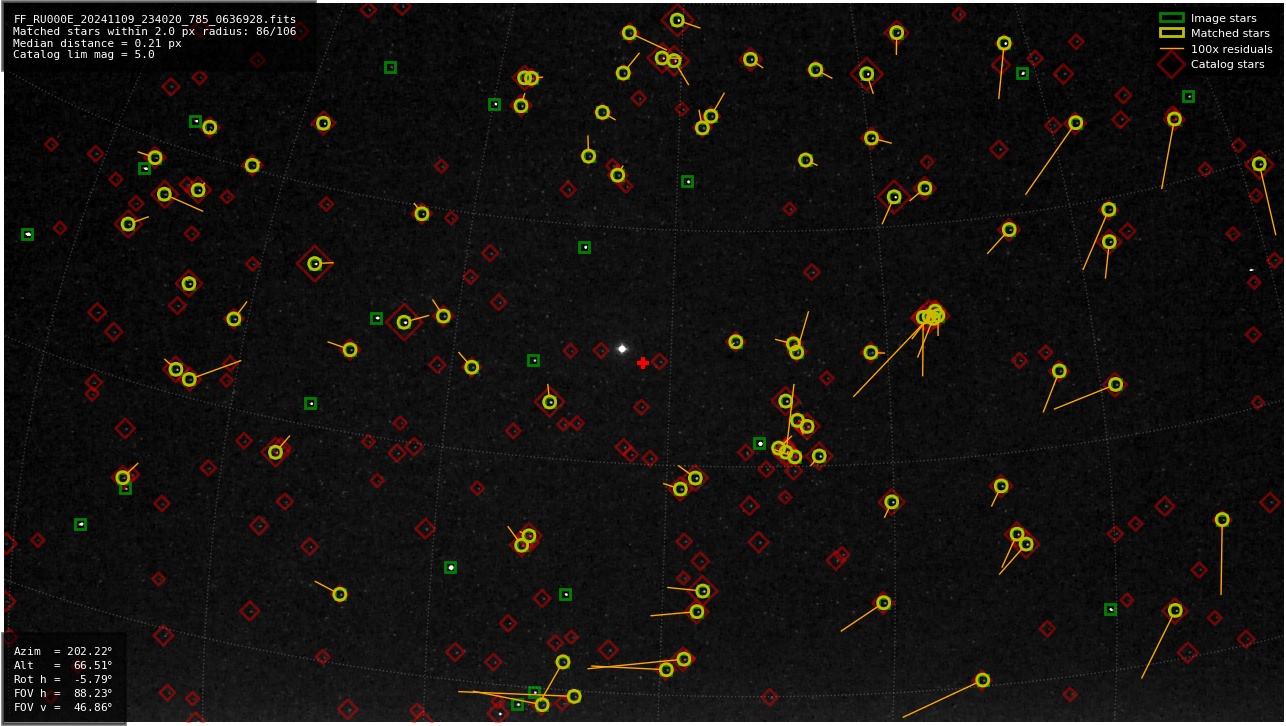Click the yellow Matched stars legend icon

coord(1171,33)
